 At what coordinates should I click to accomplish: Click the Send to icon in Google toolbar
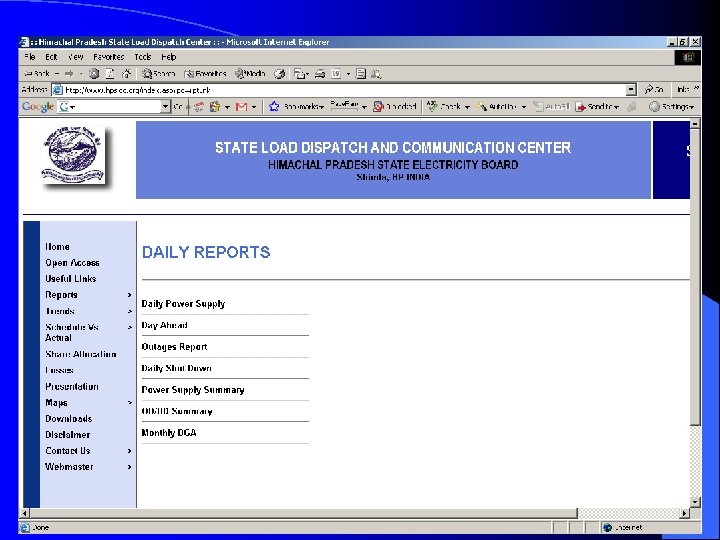tap(581, 107)
